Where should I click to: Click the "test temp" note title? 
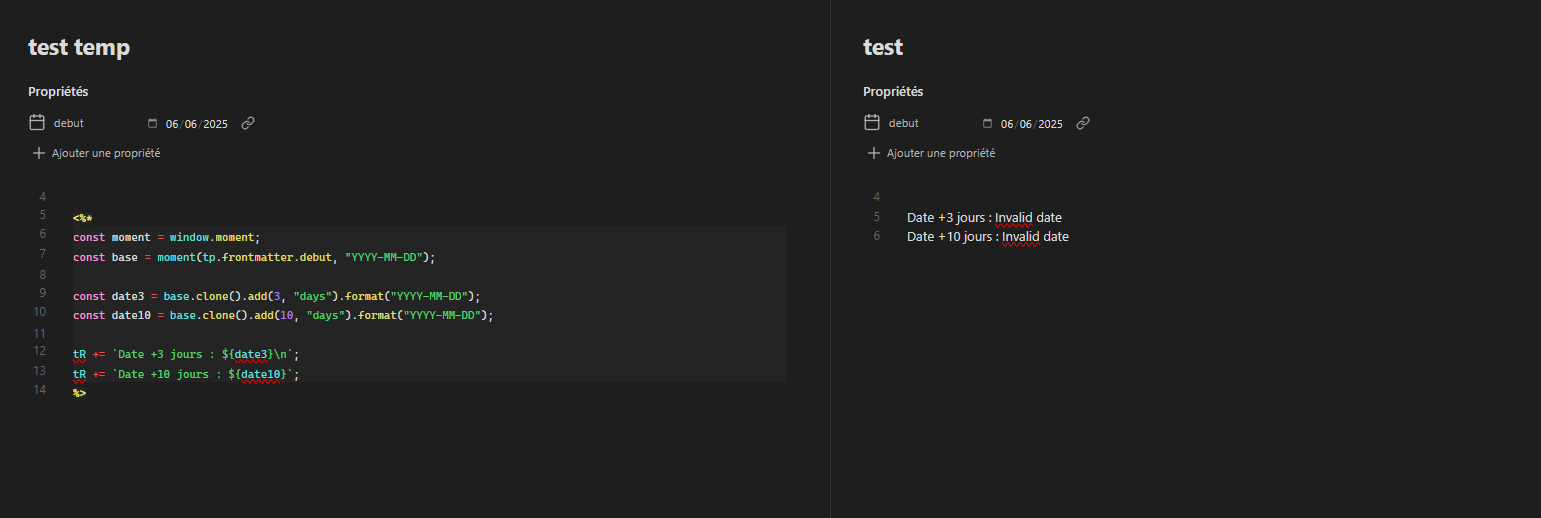point(79,47)
